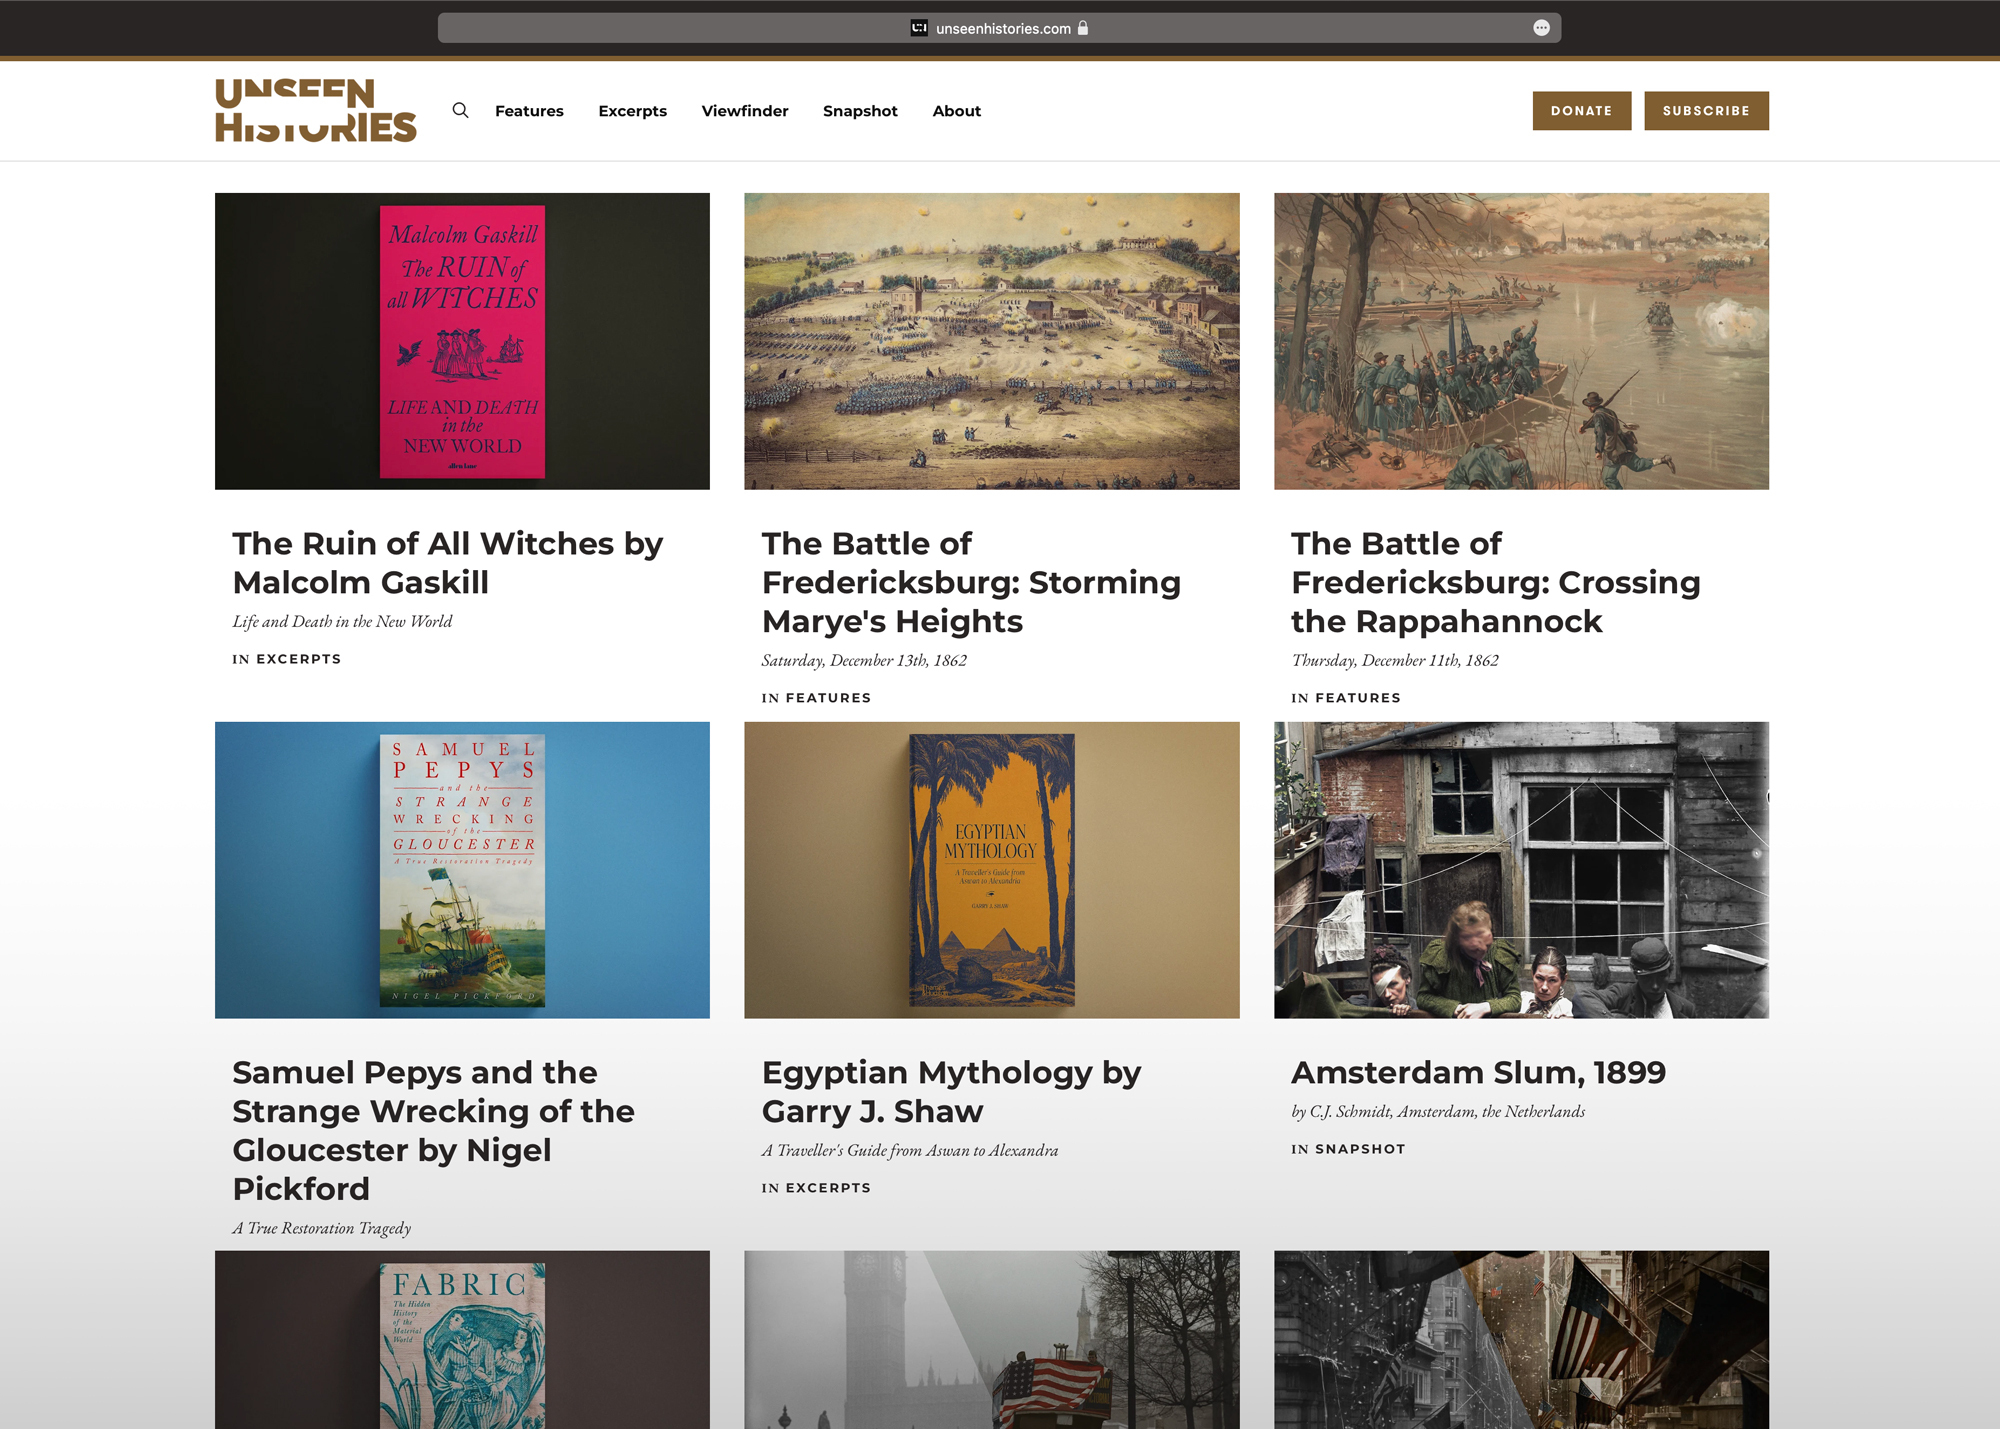Viewport: 2000px width, 1429px height.
Task: Click the Subscribe button
Action: 1706,111
